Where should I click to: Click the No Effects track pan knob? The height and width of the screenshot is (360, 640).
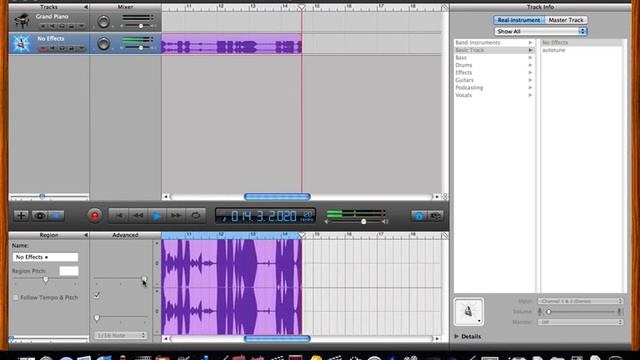pyautogui.click(x=104, y=44)
